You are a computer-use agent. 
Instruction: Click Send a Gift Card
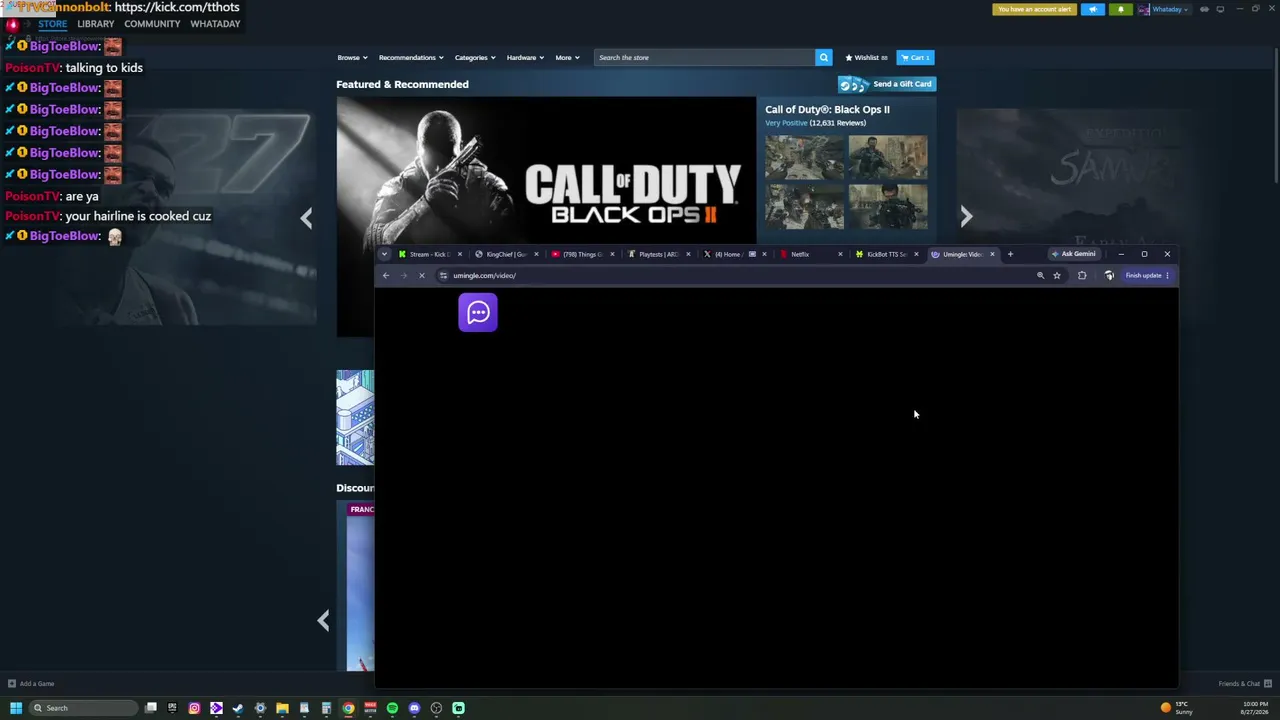click(x=887, y=84)
